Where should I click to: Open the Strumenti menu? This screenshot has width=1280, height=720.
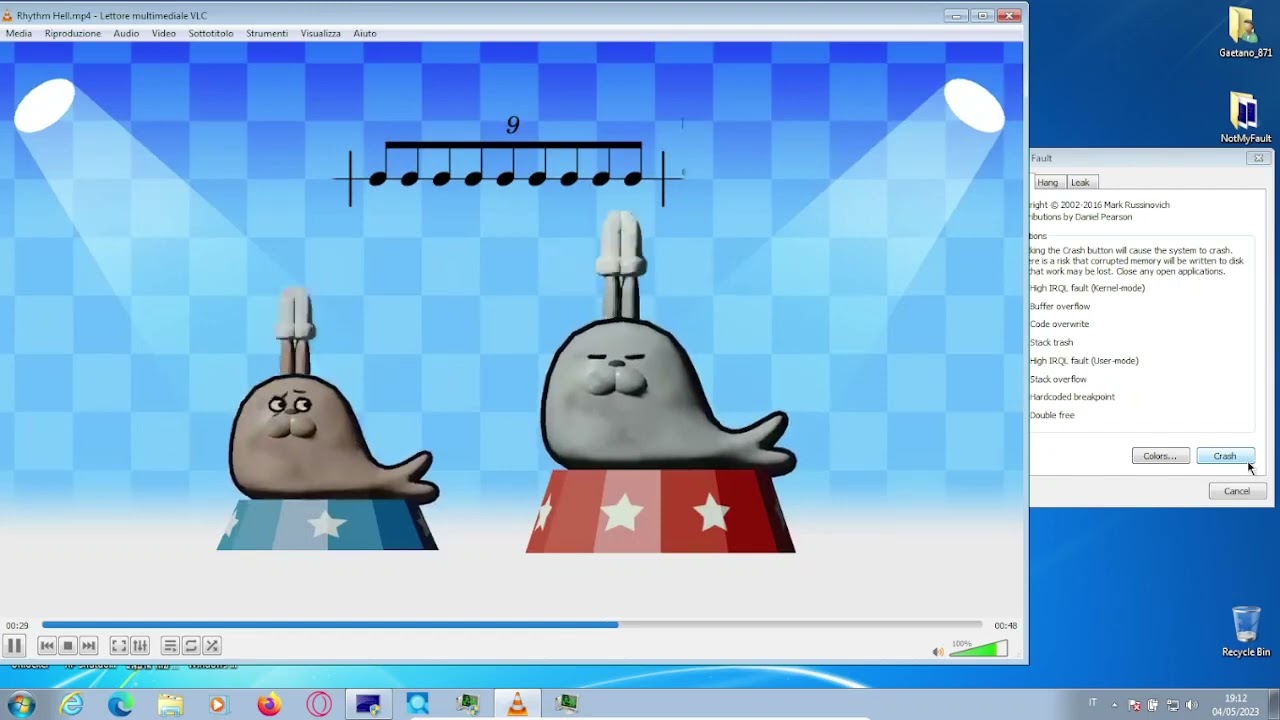(x=267, y=33)
